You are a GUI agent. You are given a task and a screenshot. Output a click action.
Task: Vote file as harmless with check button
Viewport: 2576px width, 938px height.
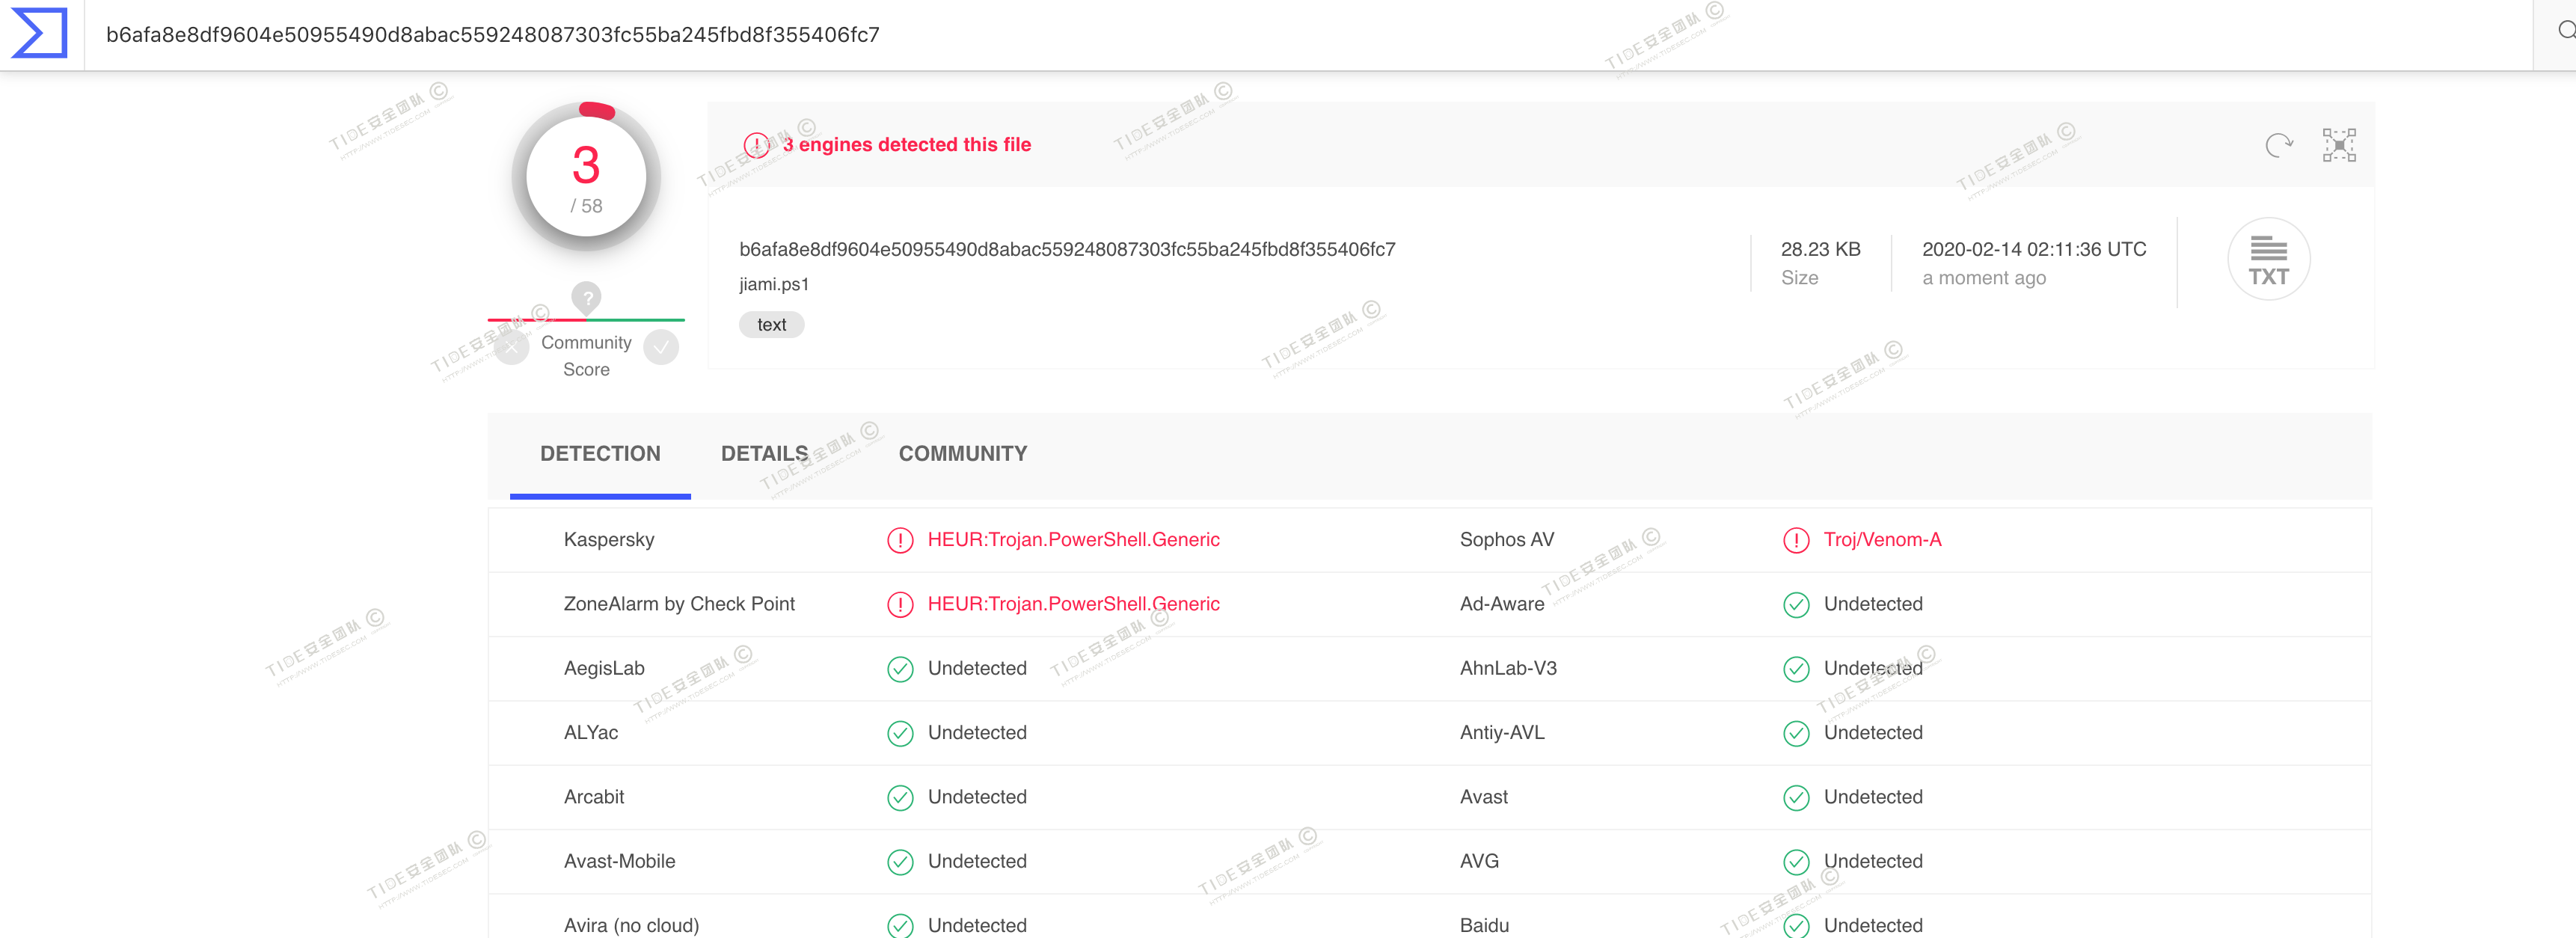pyautogui.click(x=661, y=348)
